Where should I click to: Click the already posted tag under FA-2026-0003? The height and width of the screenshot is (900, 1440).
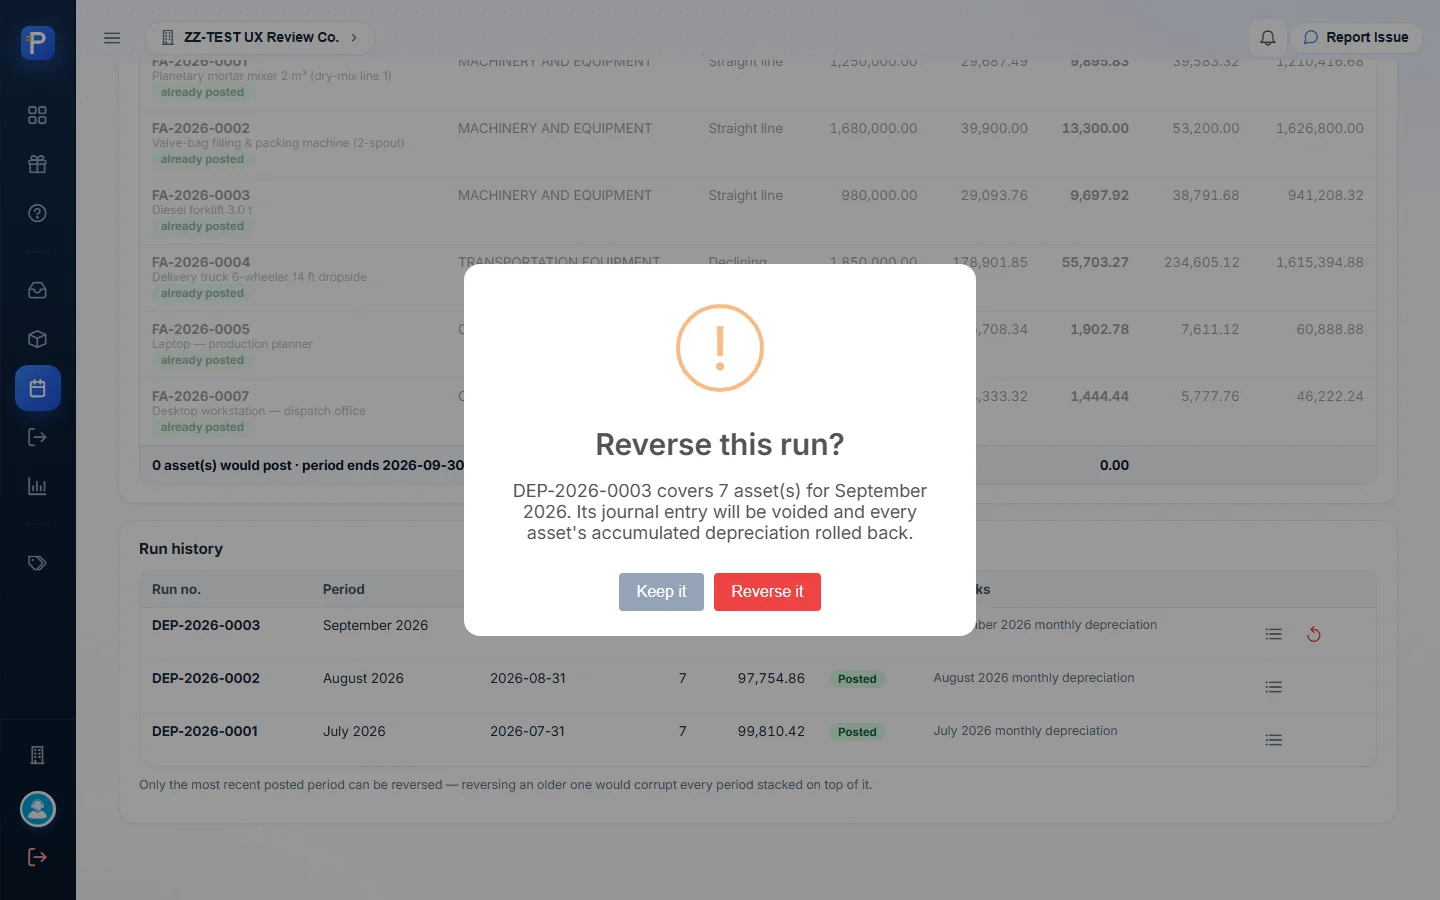[x=202, y=226]
